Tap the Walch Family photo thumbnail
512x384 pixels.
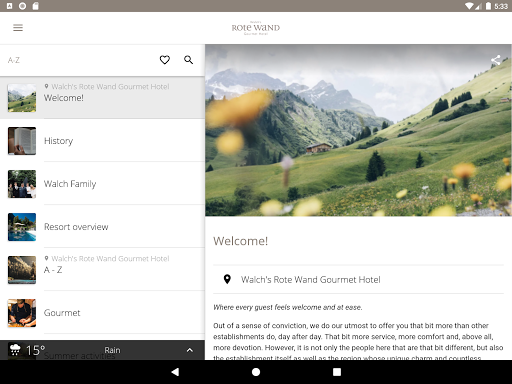[x=22, y=184]
